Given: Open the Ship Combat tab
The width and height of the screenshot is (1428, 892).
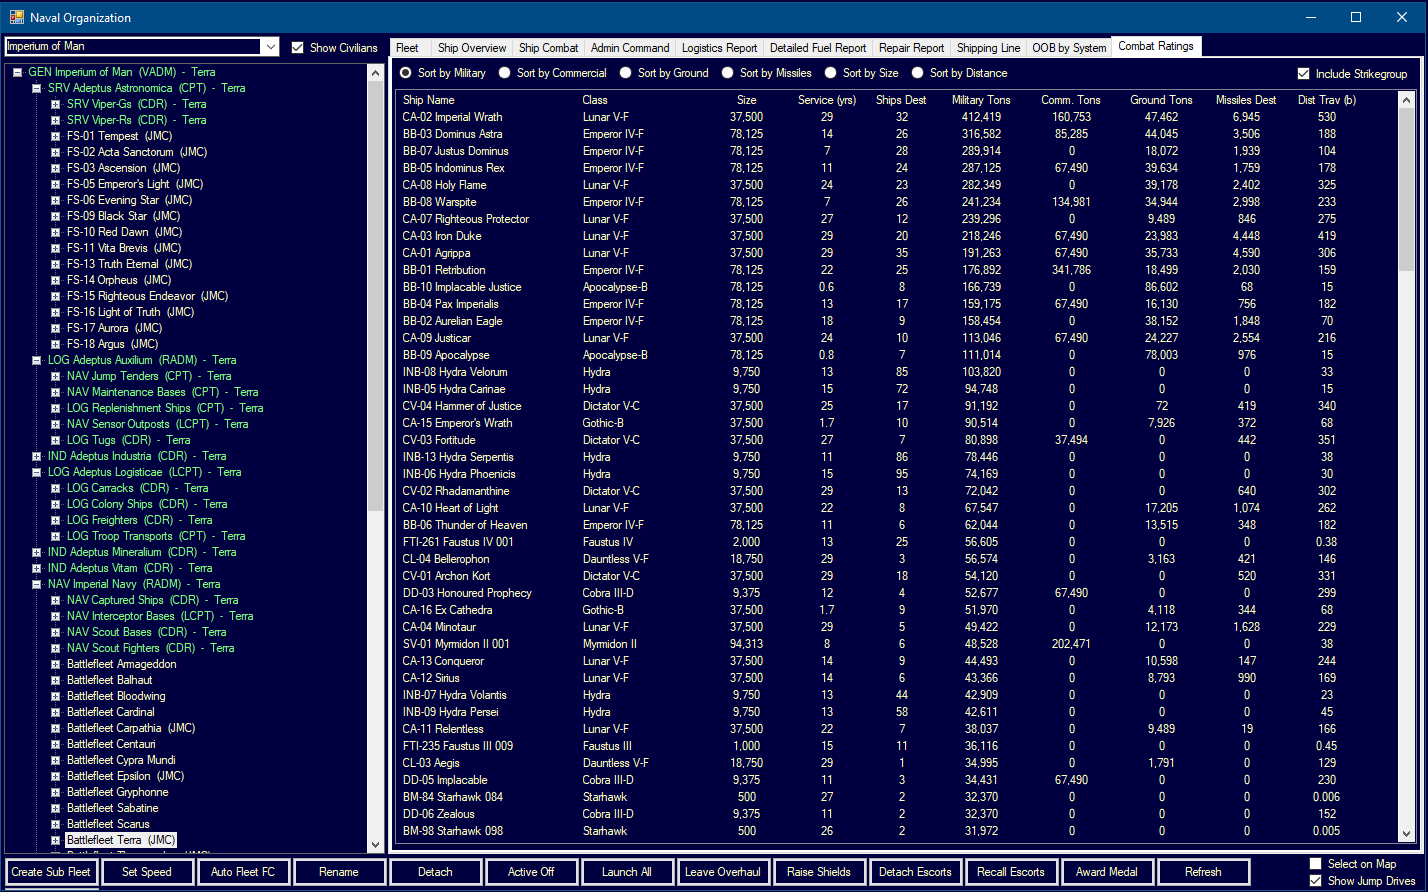Looking at the screenshot, I should [549, 48].
